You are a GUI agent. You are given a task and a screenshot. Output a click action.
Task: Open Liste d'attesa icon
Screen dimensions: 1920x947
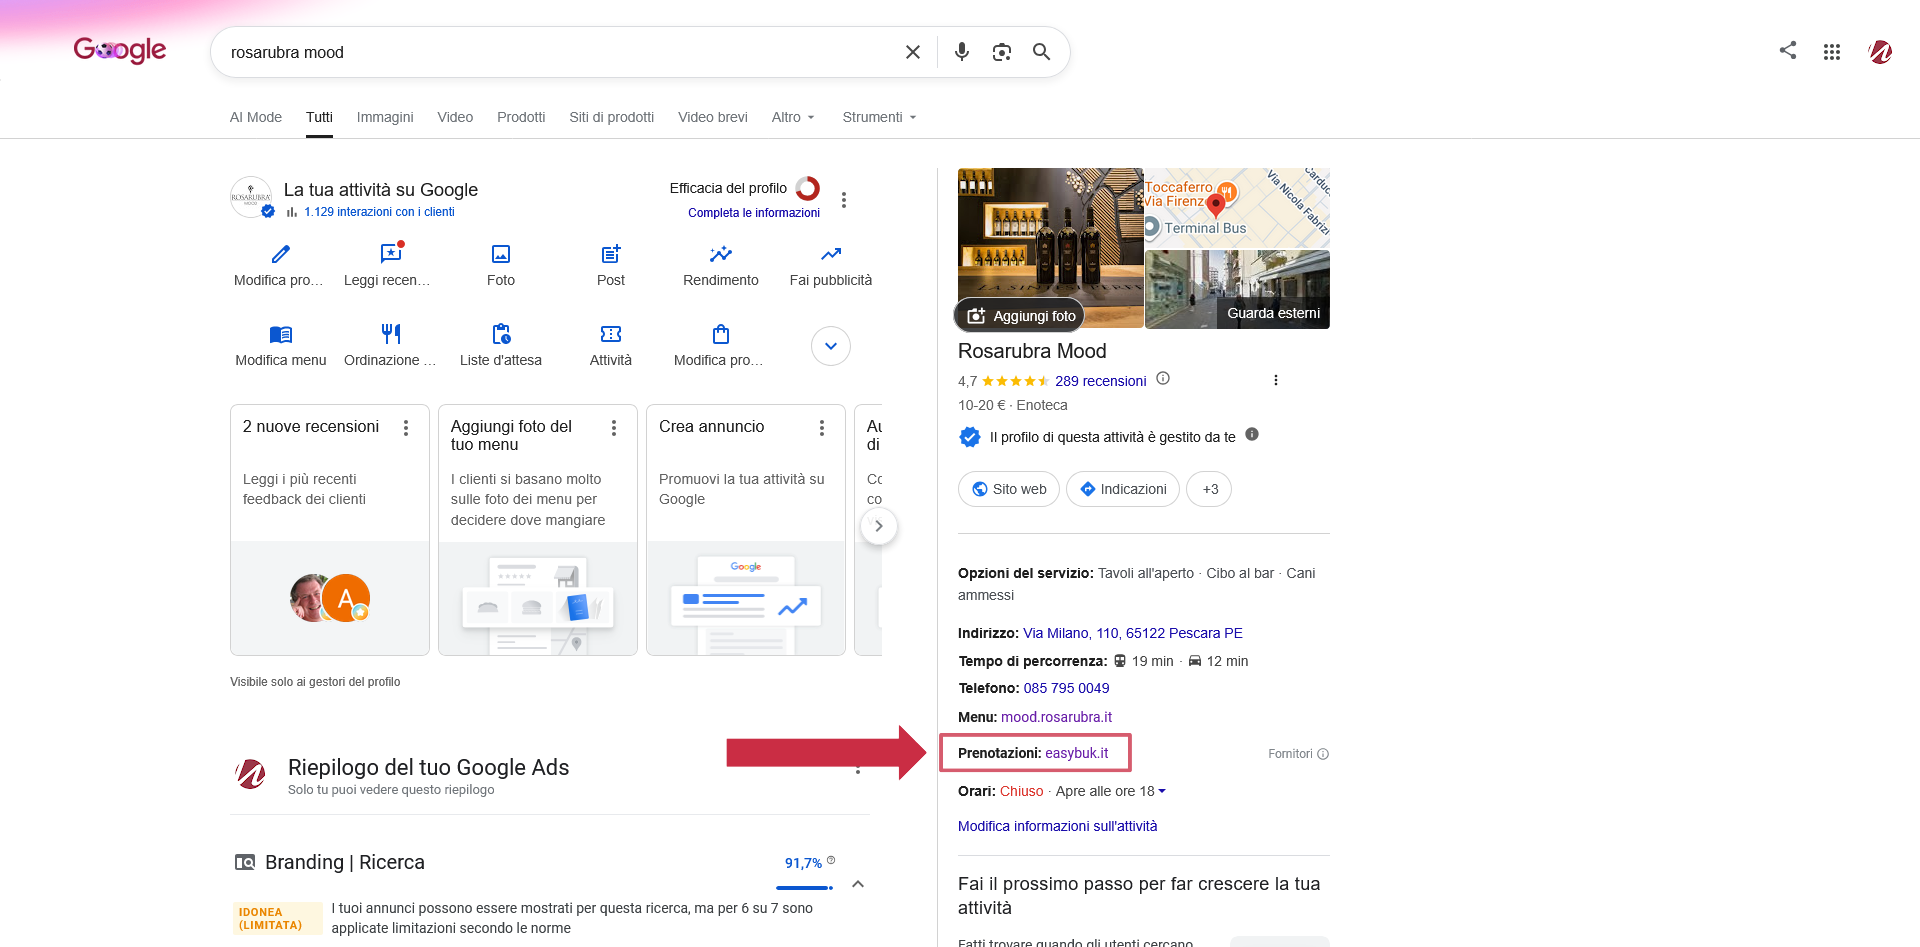click(x=501, y=334)
